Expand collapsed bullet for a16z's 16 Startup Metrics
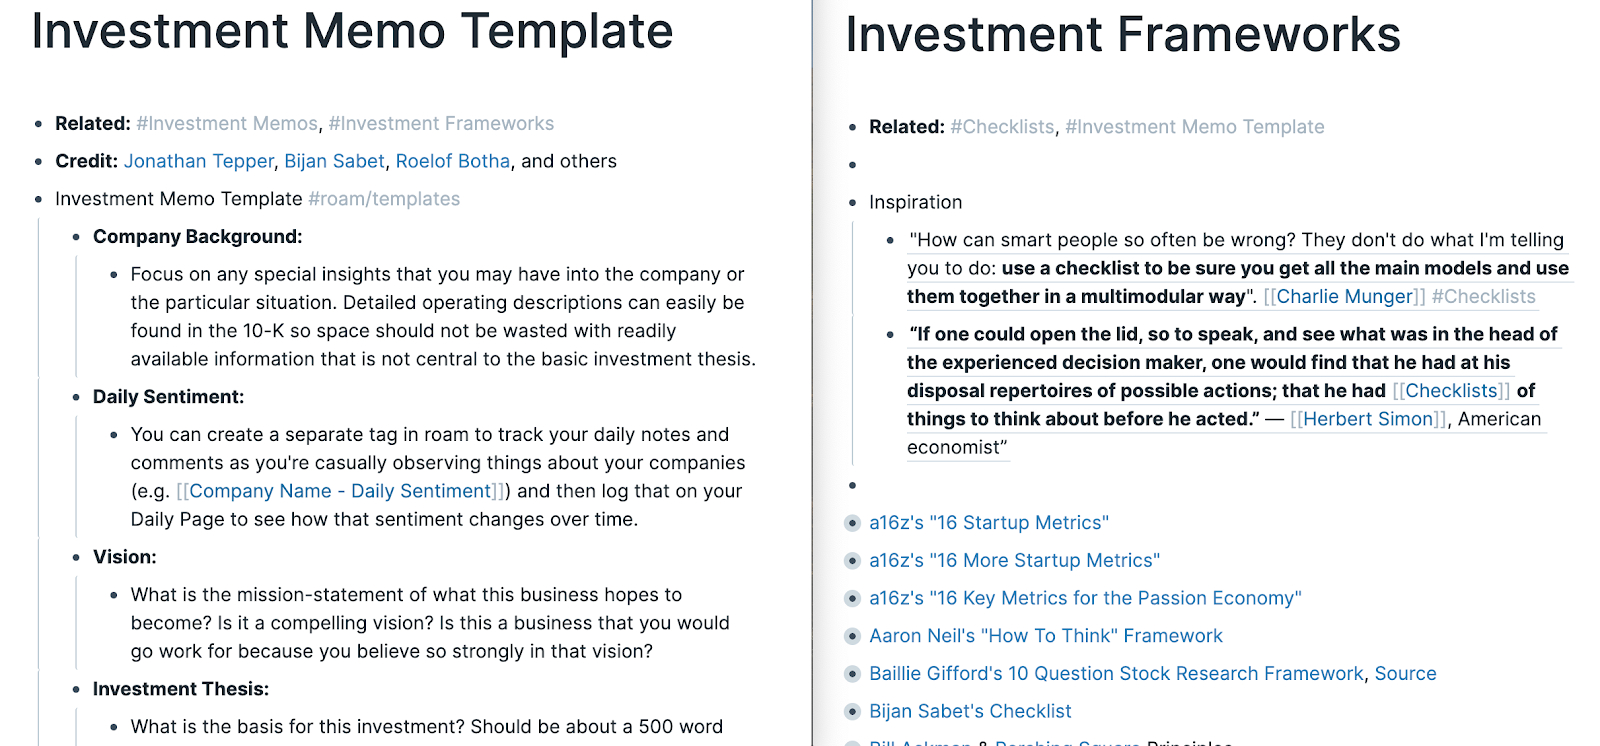Screen dimensions: 1600x746 click(852, 523)
